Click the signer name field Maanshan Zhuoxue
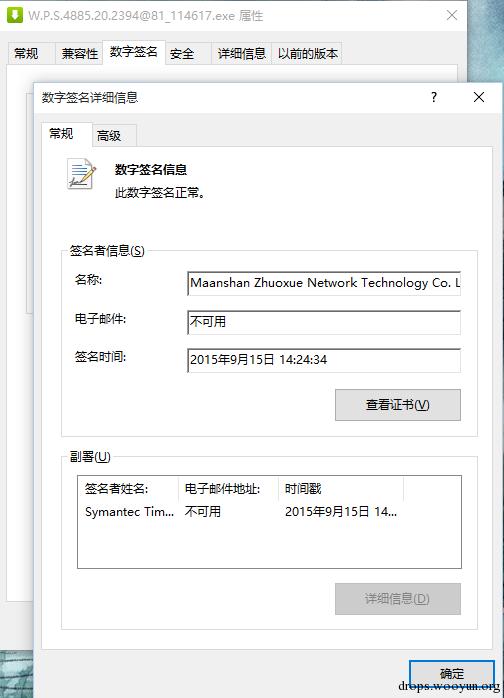Viewport: 504px width, 698px height. 324,284
